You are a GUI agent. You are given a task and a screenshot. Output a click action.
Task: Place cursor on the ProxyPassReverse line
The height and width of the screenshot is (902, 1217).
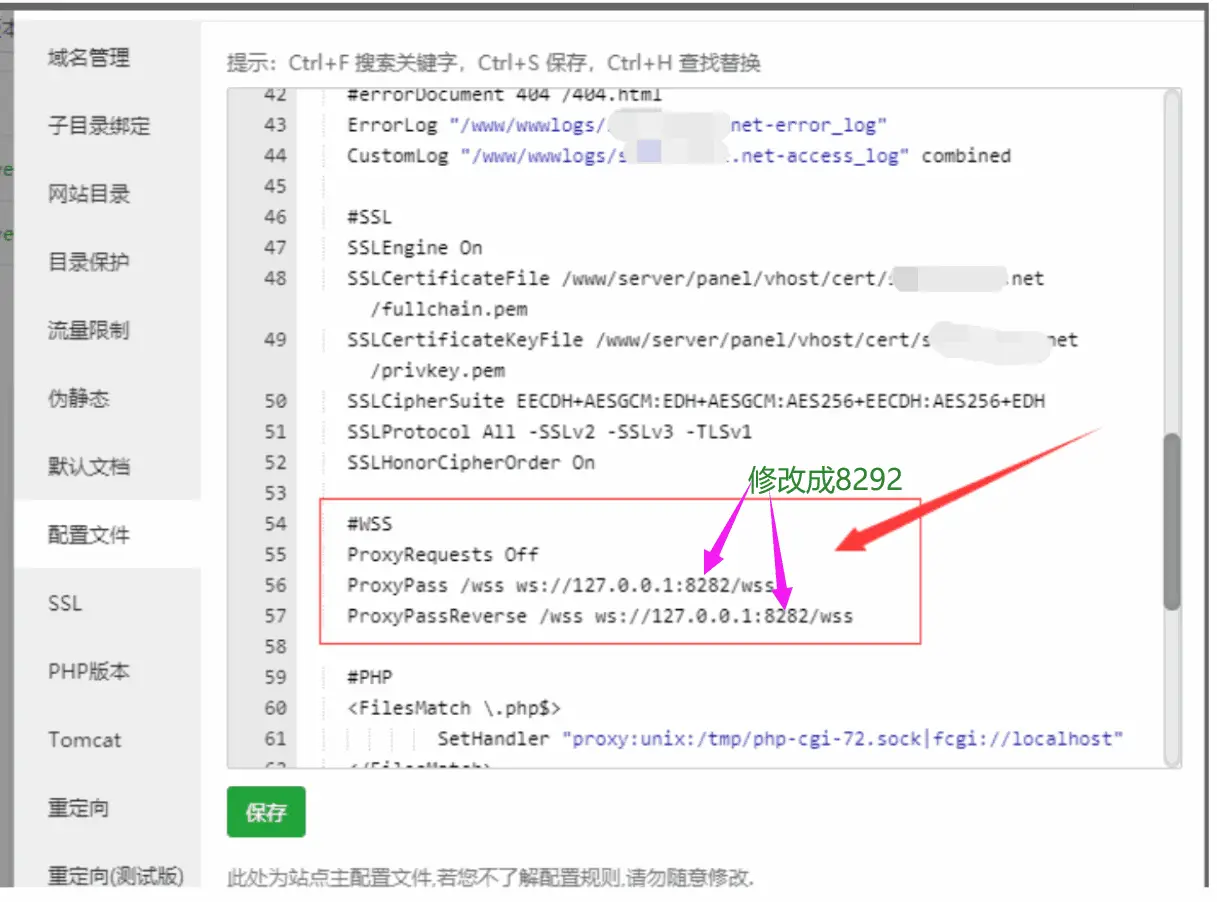click(599, 616)
